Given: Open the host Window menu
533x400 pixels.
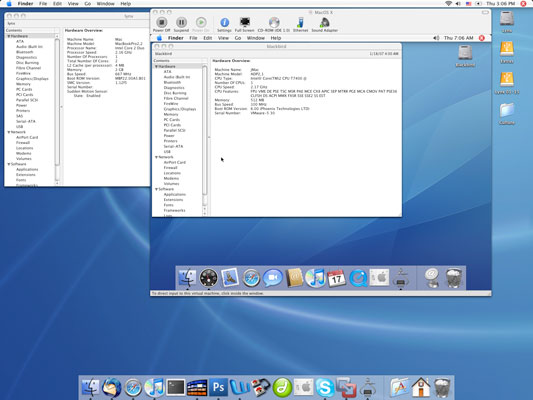Looking at the screenshot, I should click(105, 3).
